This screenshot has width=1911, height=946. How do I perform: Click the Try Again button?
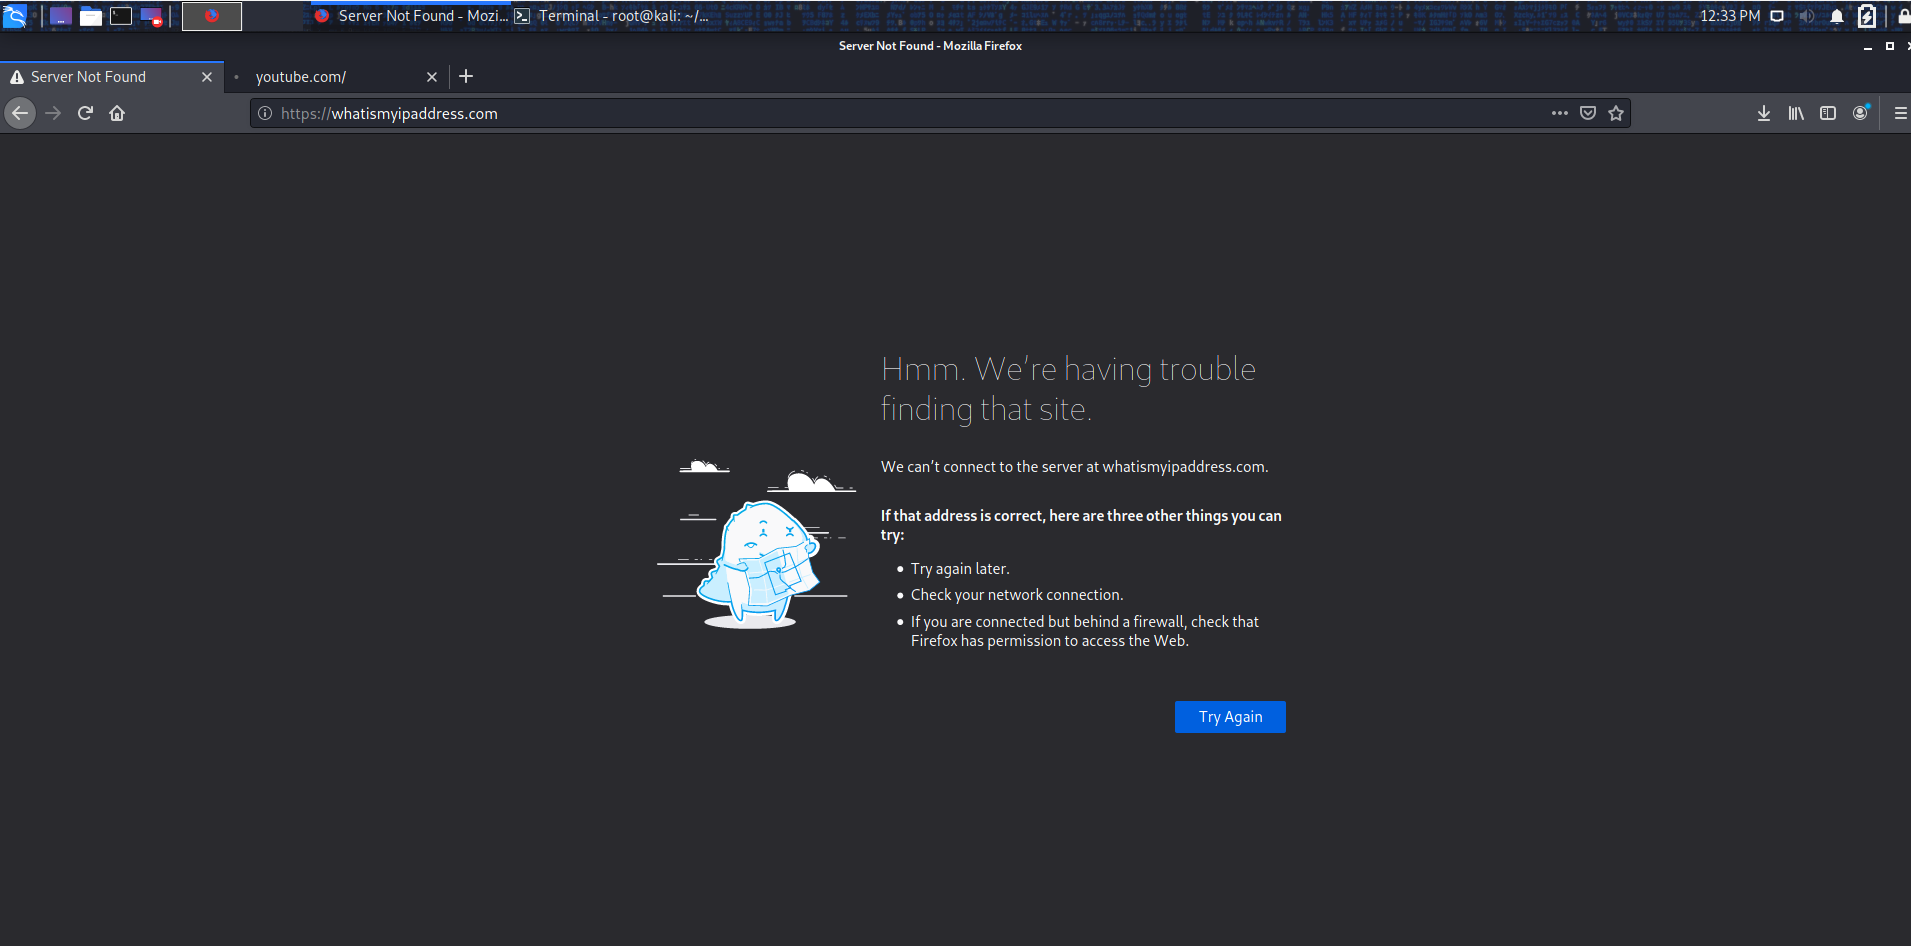coord(1230,717)
